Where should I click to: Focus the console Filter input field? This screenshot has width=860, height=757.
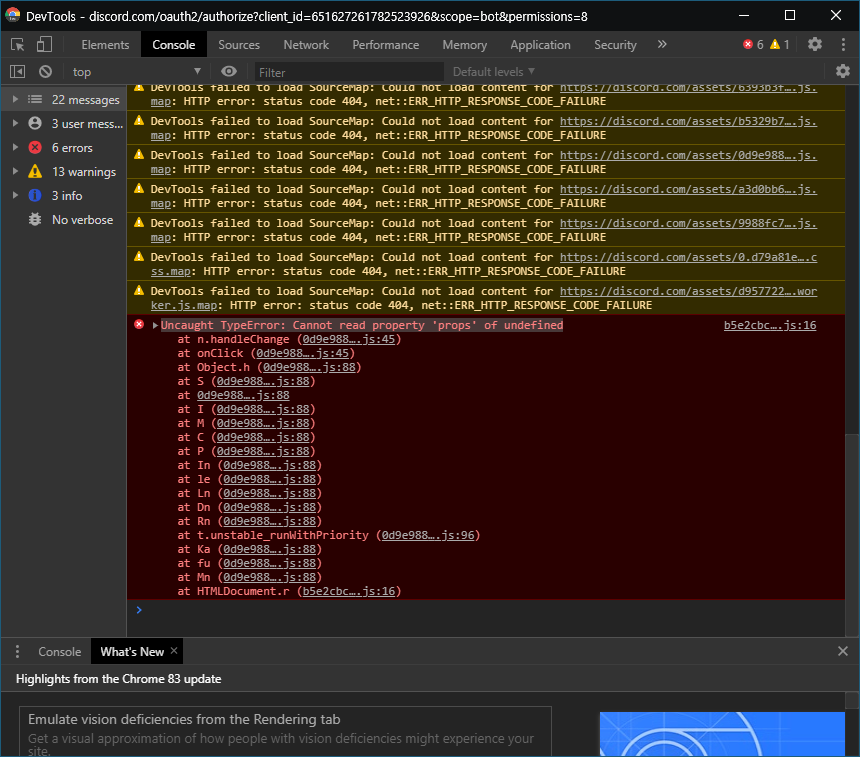pyautogui.click(x=348, y=72)
